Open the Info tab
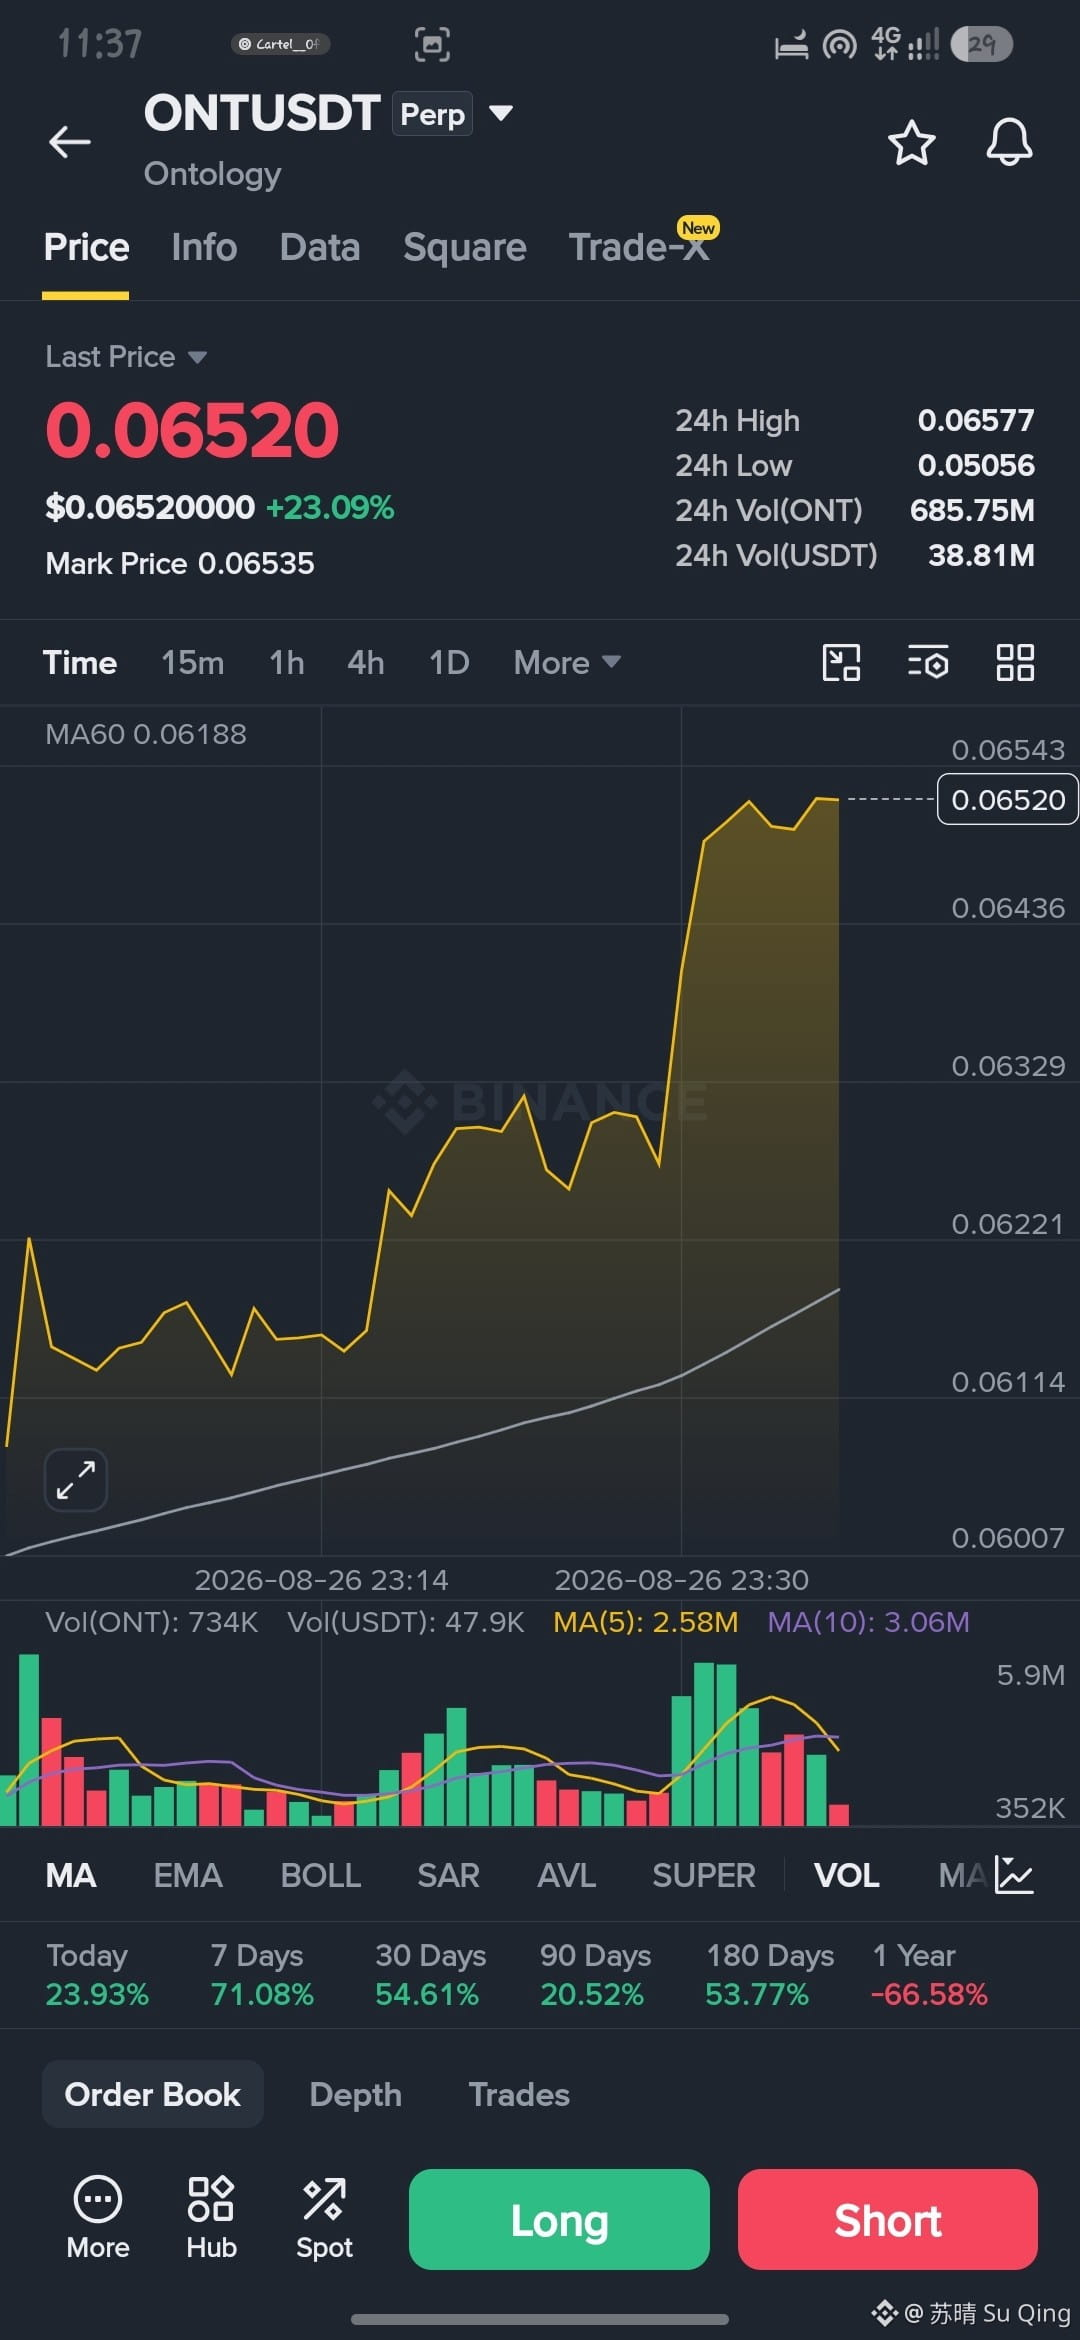 pos(204,247)
